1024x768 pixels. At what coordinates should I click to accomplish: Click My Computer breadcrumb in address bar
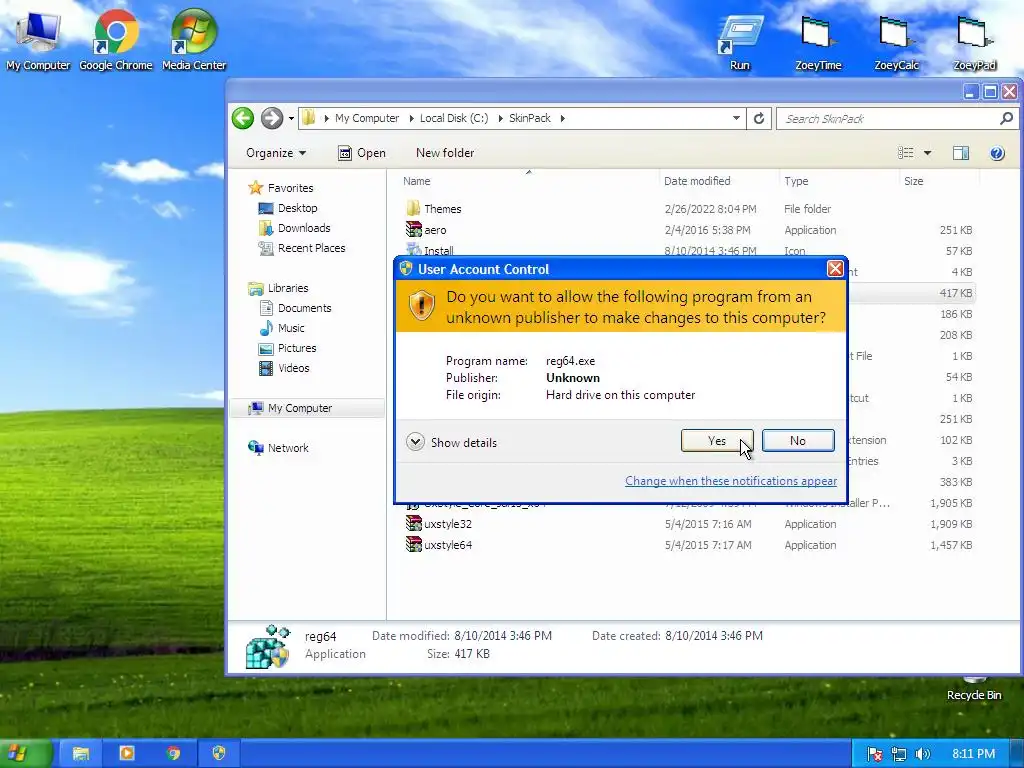click(366, 118)
